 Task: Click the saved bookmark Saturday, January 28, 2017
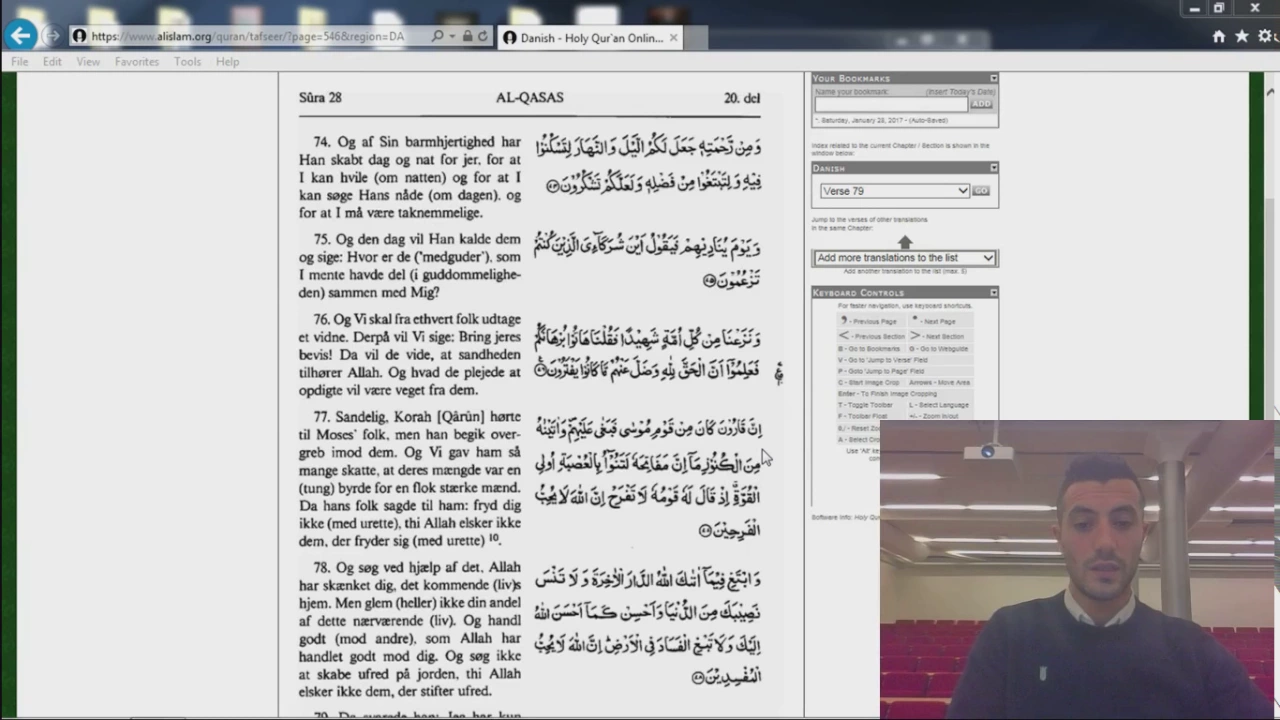pyautogui.click(x=881, y=120)
